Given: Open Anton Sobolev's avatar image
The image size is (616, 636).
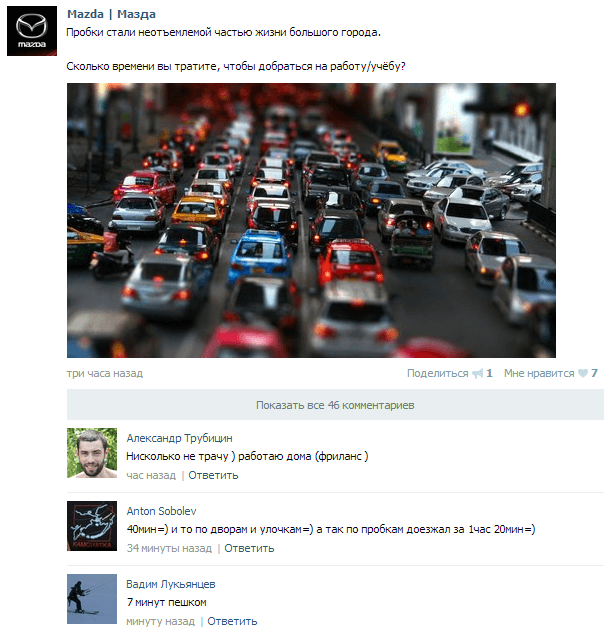Looking at the screenshot, I should pyautogui.click(x=92, y=526).
